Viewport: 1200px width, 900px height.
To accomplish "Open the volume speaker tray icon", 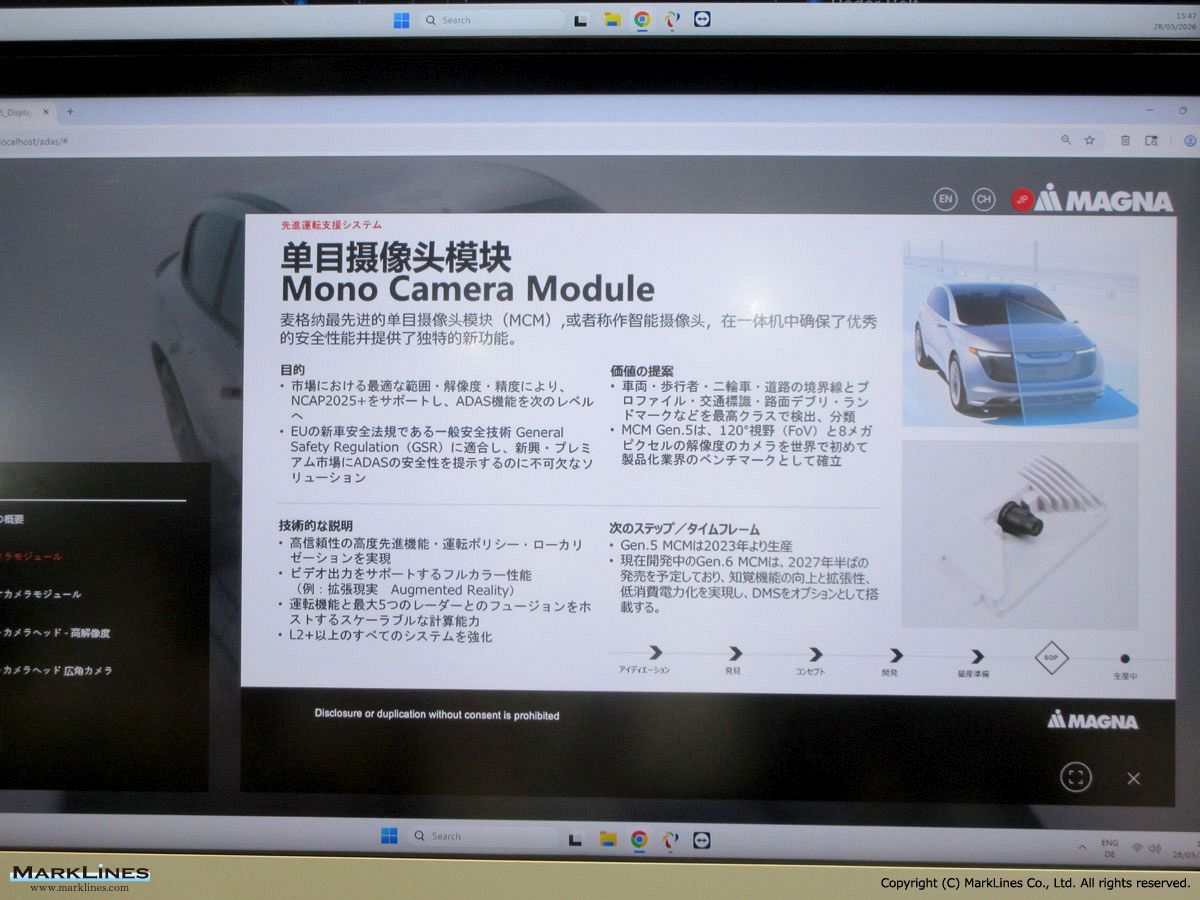I will tap(1156, 849).
